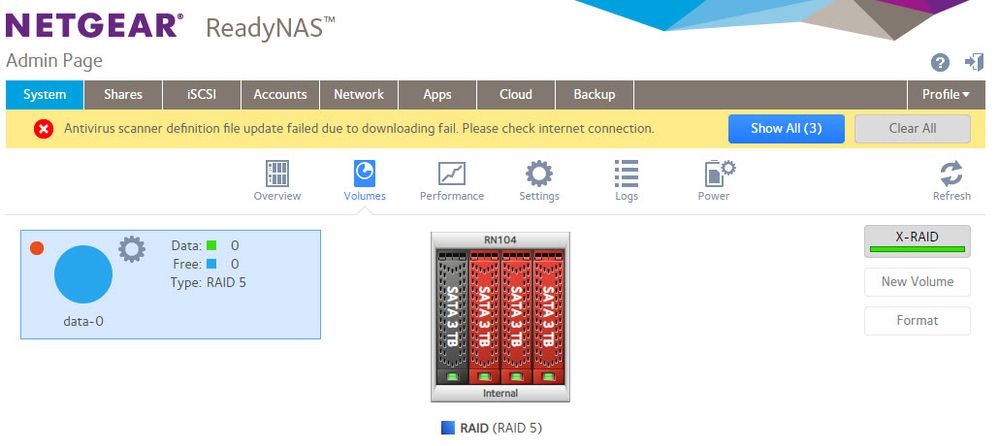Open data-0 volume gear settings
This screenshot has height=446, width=999.
[x=132, y=249]
